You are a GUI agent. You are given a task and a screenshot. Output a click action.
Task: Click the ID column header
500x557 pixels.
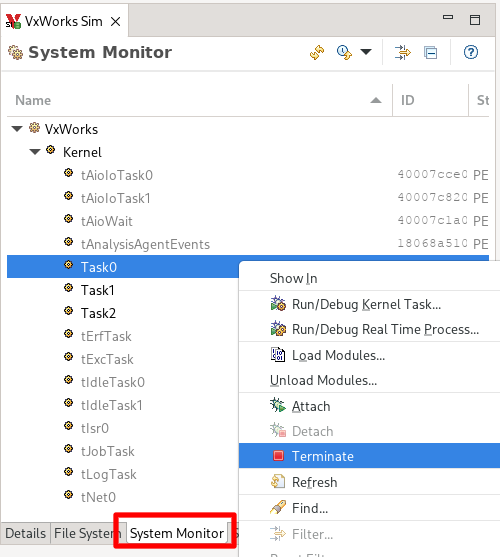click(x=430, y=101)
